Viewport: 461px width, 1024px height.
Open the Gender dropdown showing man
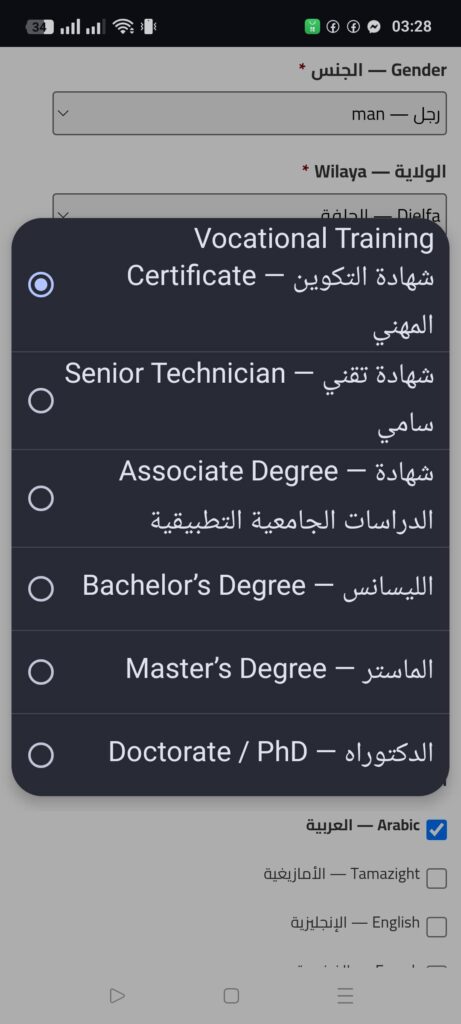coord(249,114)
